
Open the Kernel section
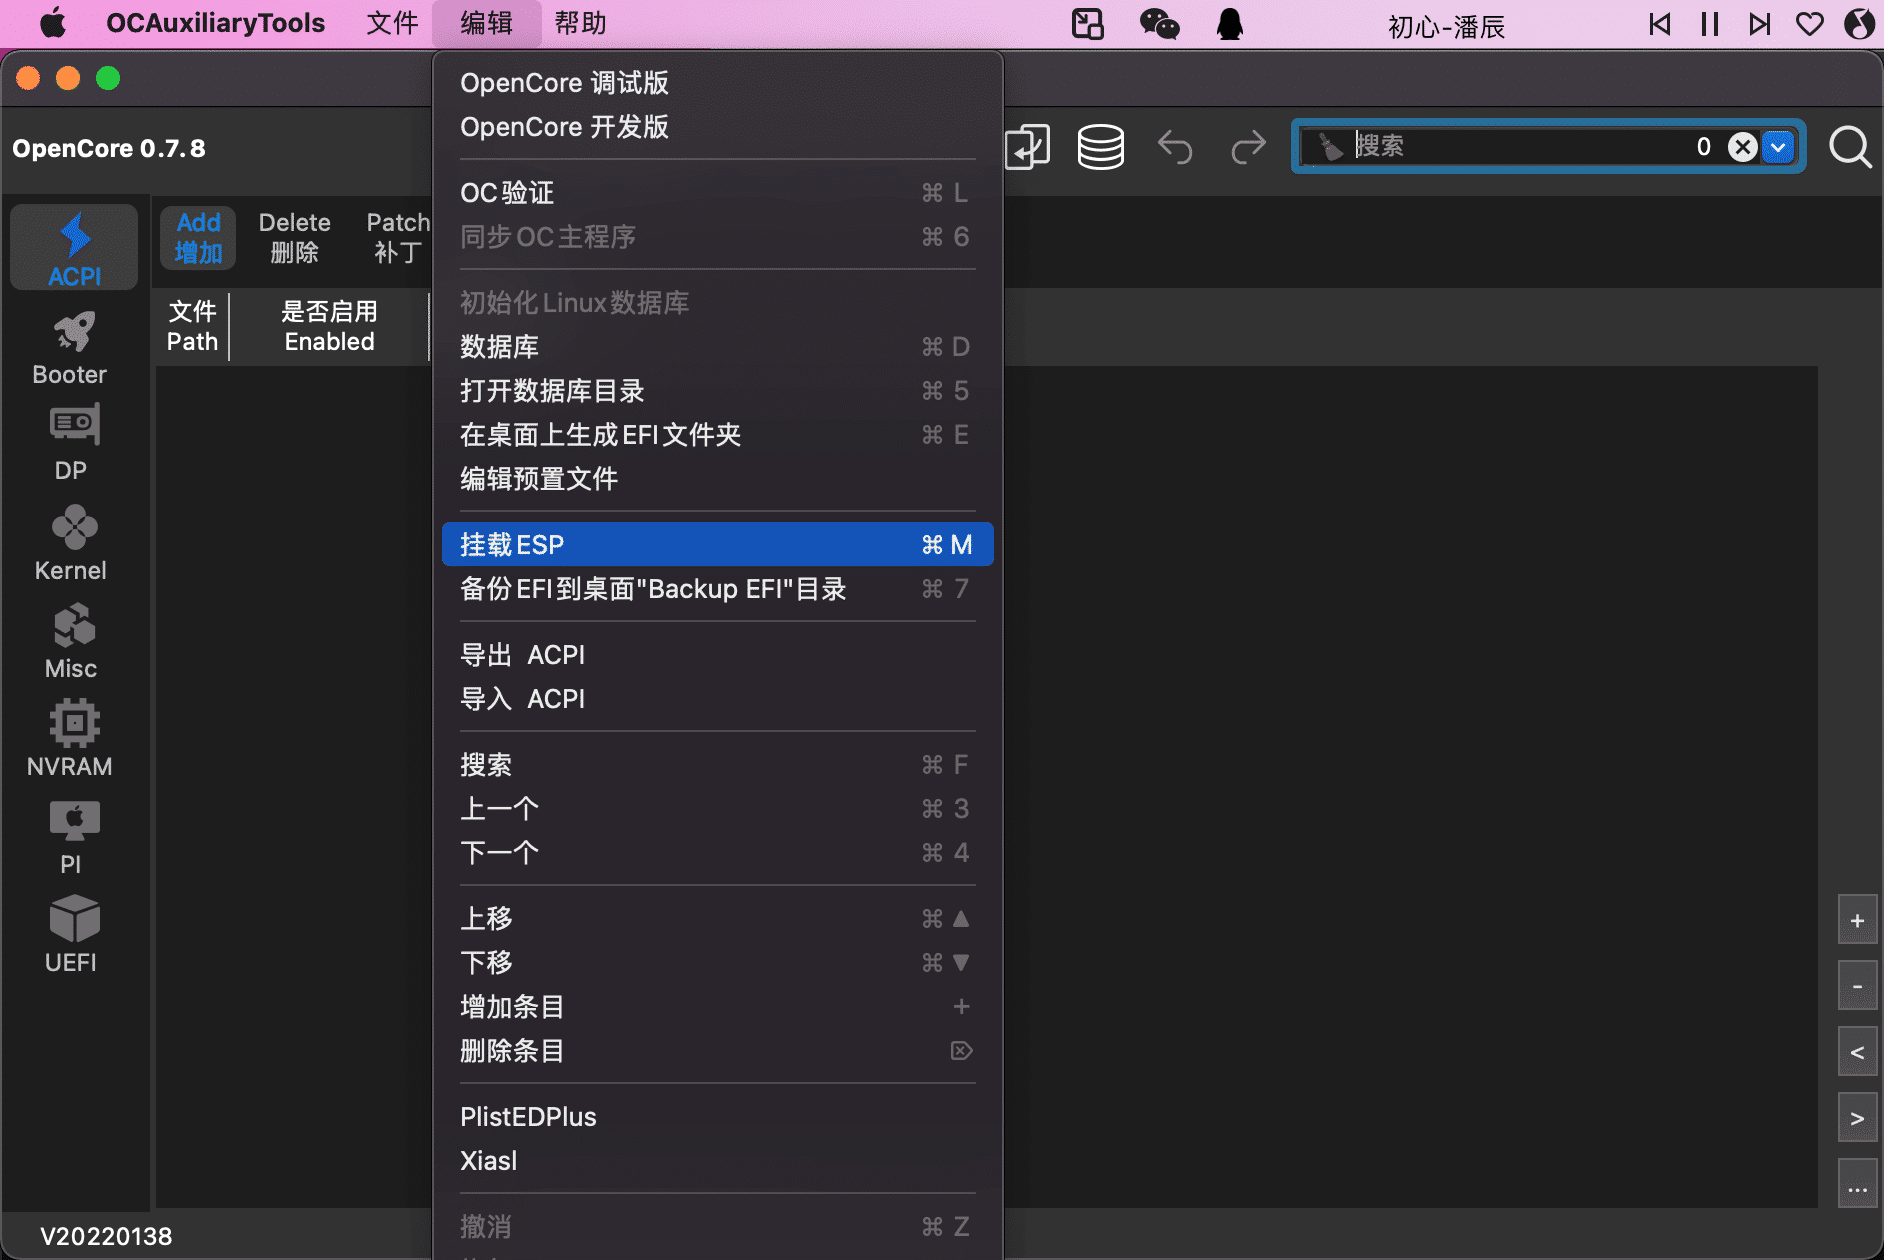click(x=70, y=542)
